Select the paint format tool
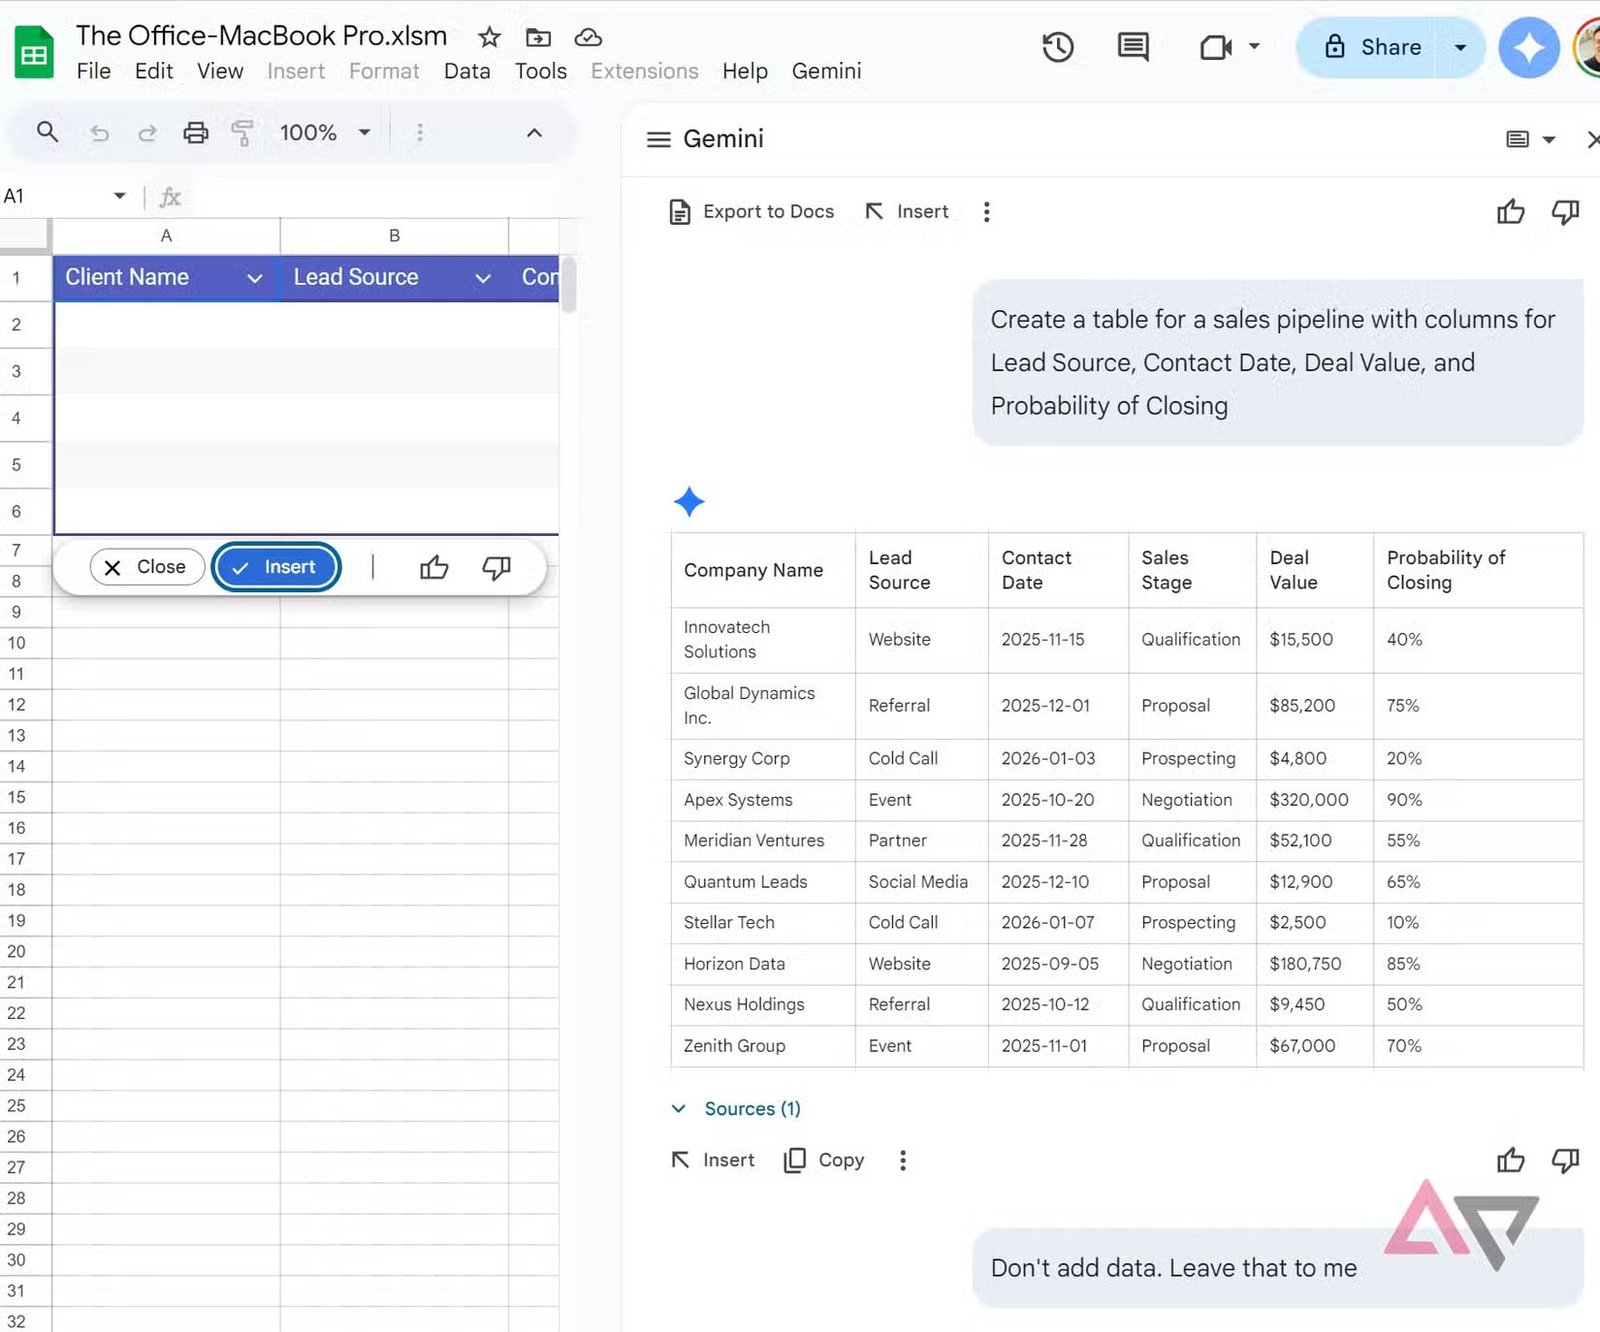1600x1332 pixels. point(243,132)
